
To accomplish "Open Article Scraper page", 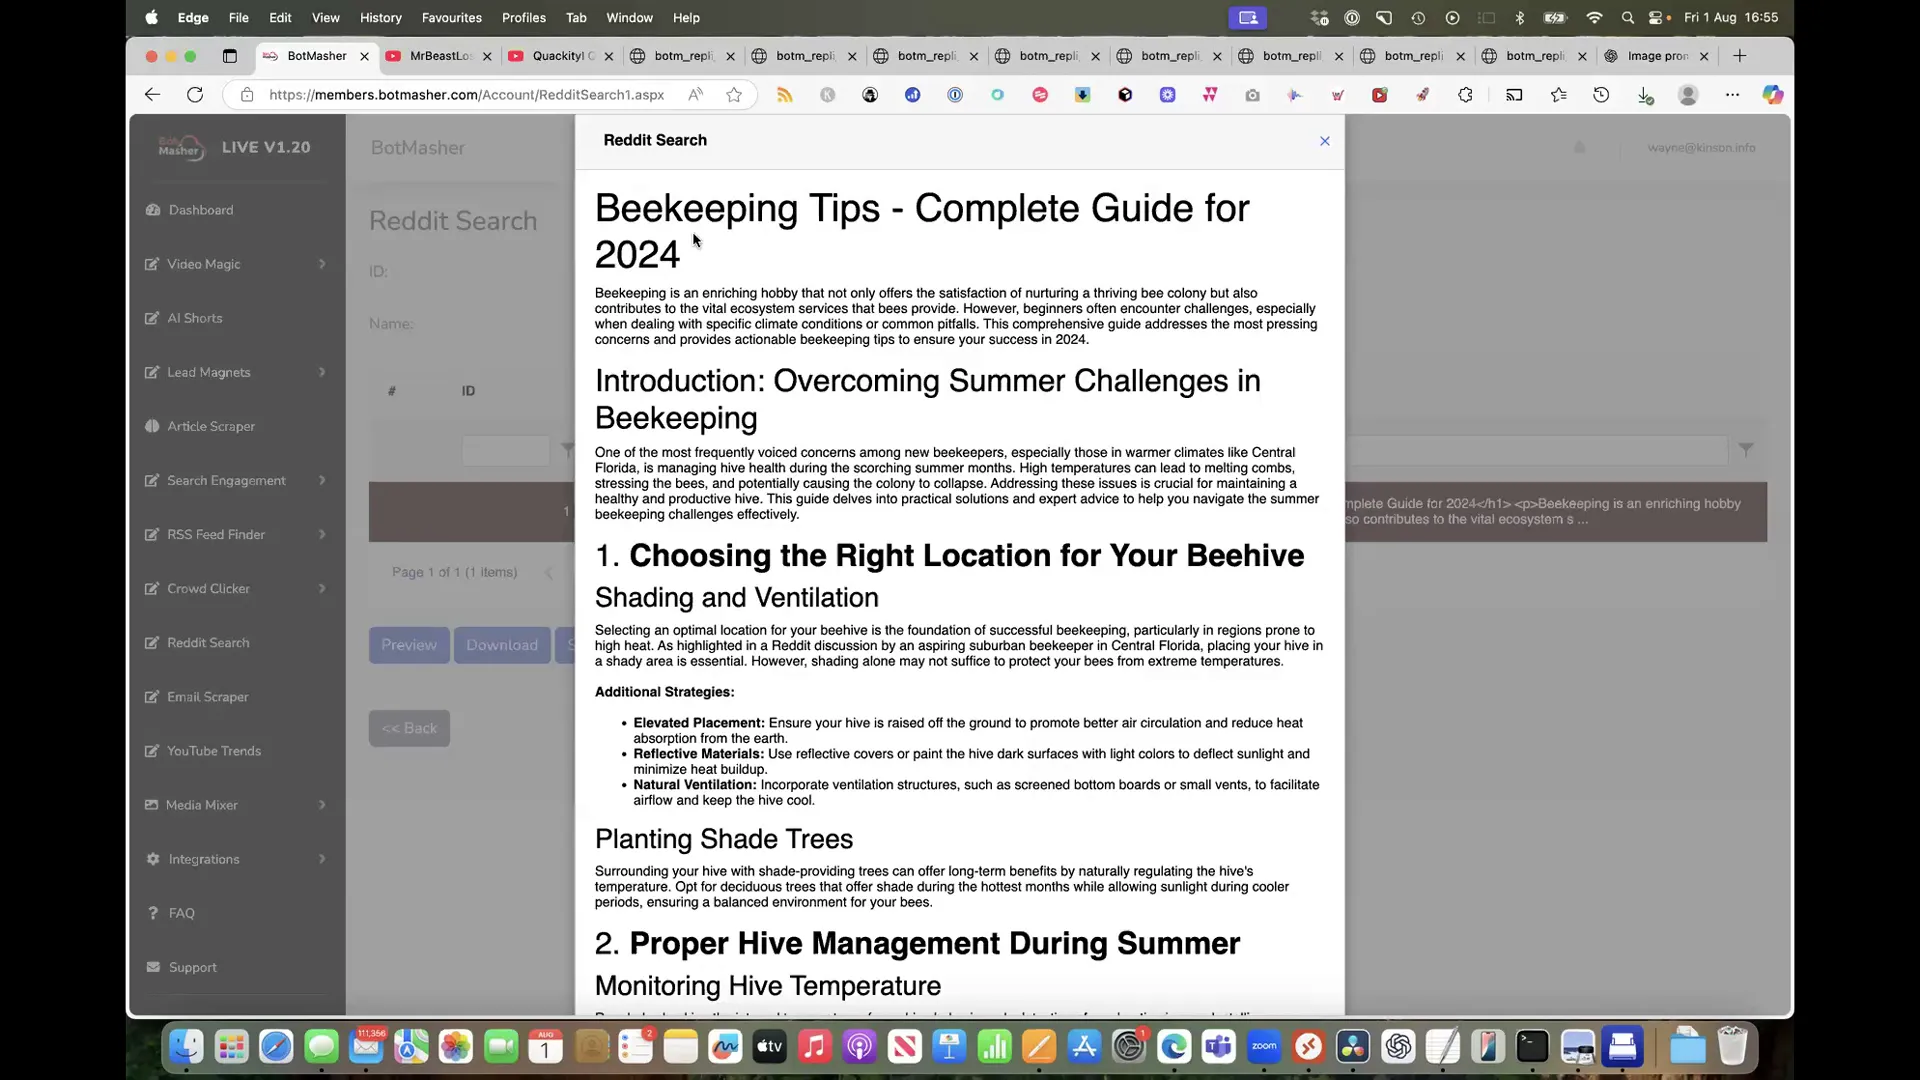I will click(210, 426).
